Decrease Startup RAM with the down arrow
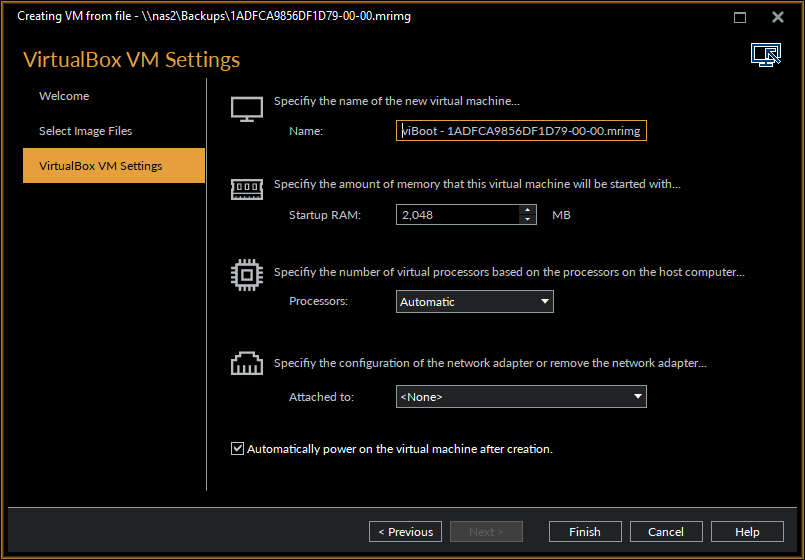The image size is (805, 560). coord(527,220)
